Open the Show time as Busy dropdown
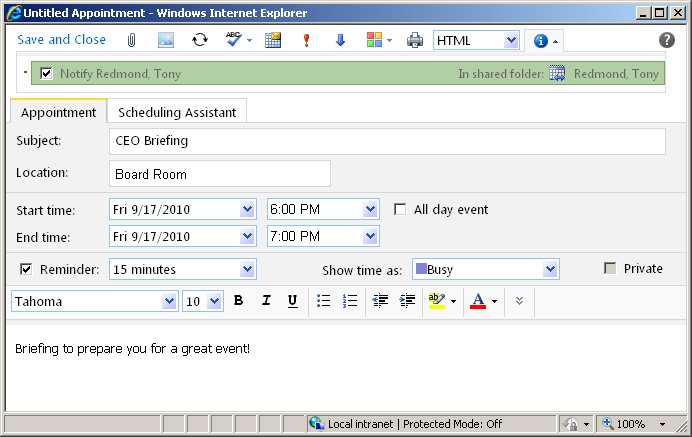 550,269
